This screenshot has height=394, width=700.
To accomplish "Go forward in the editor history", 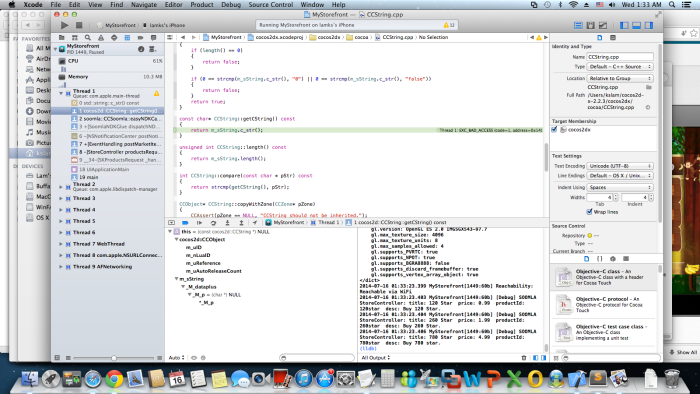I will [x=194, y=37].
